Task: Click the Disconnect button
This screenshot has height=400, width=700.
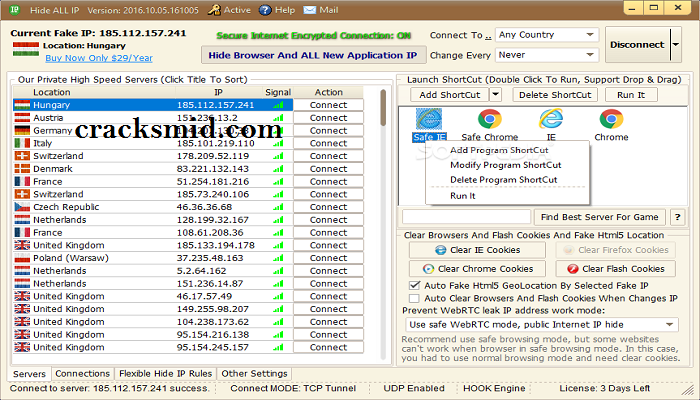Action: tap(638, 45)
